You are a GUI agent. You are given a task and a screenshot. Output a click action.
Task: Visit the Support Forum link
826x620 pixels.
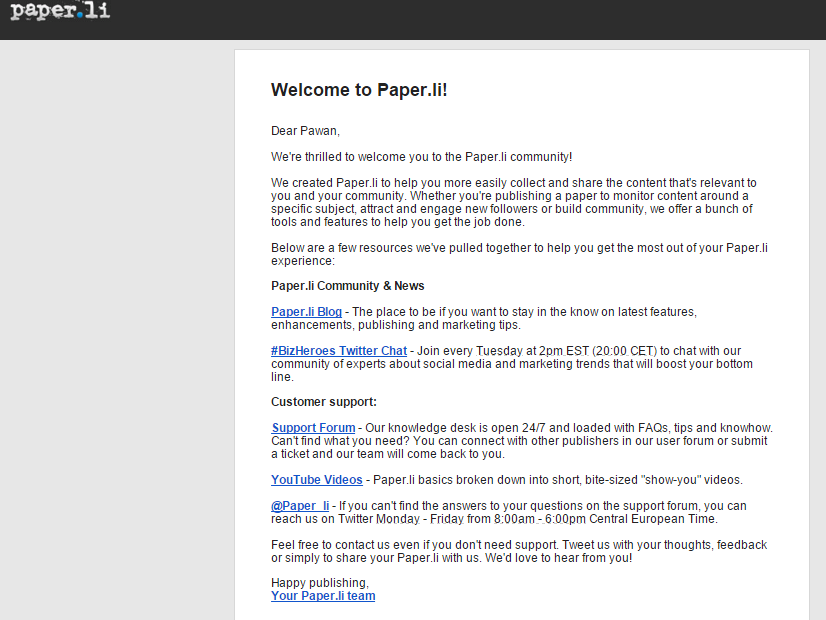point(313,428)
